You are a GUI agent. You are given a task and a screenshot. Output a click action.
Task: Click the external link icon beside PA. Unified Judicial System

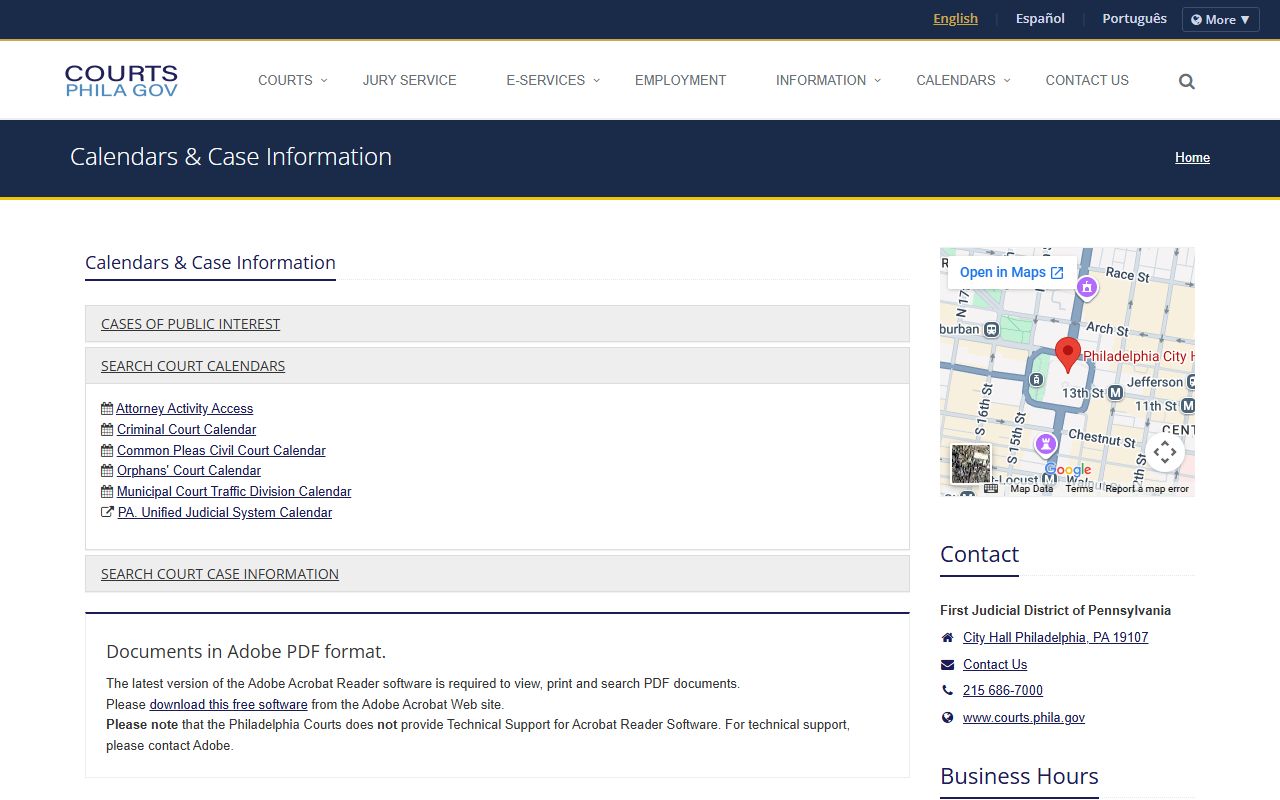(107, 512)
